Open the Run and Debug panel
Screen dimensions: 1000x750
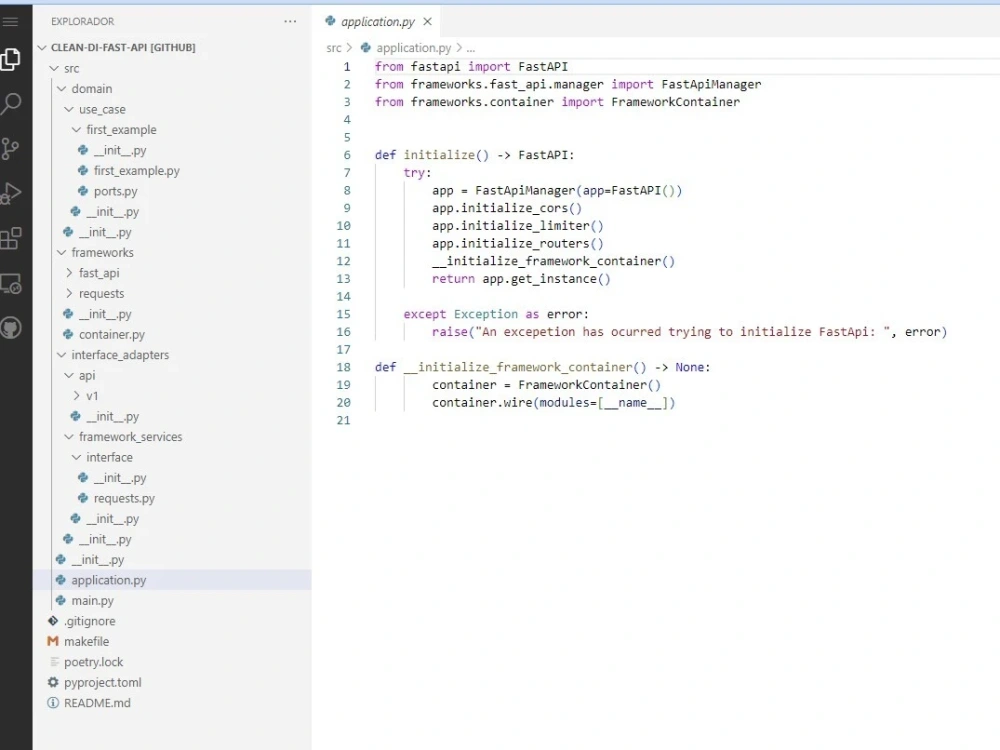(13, 195)
